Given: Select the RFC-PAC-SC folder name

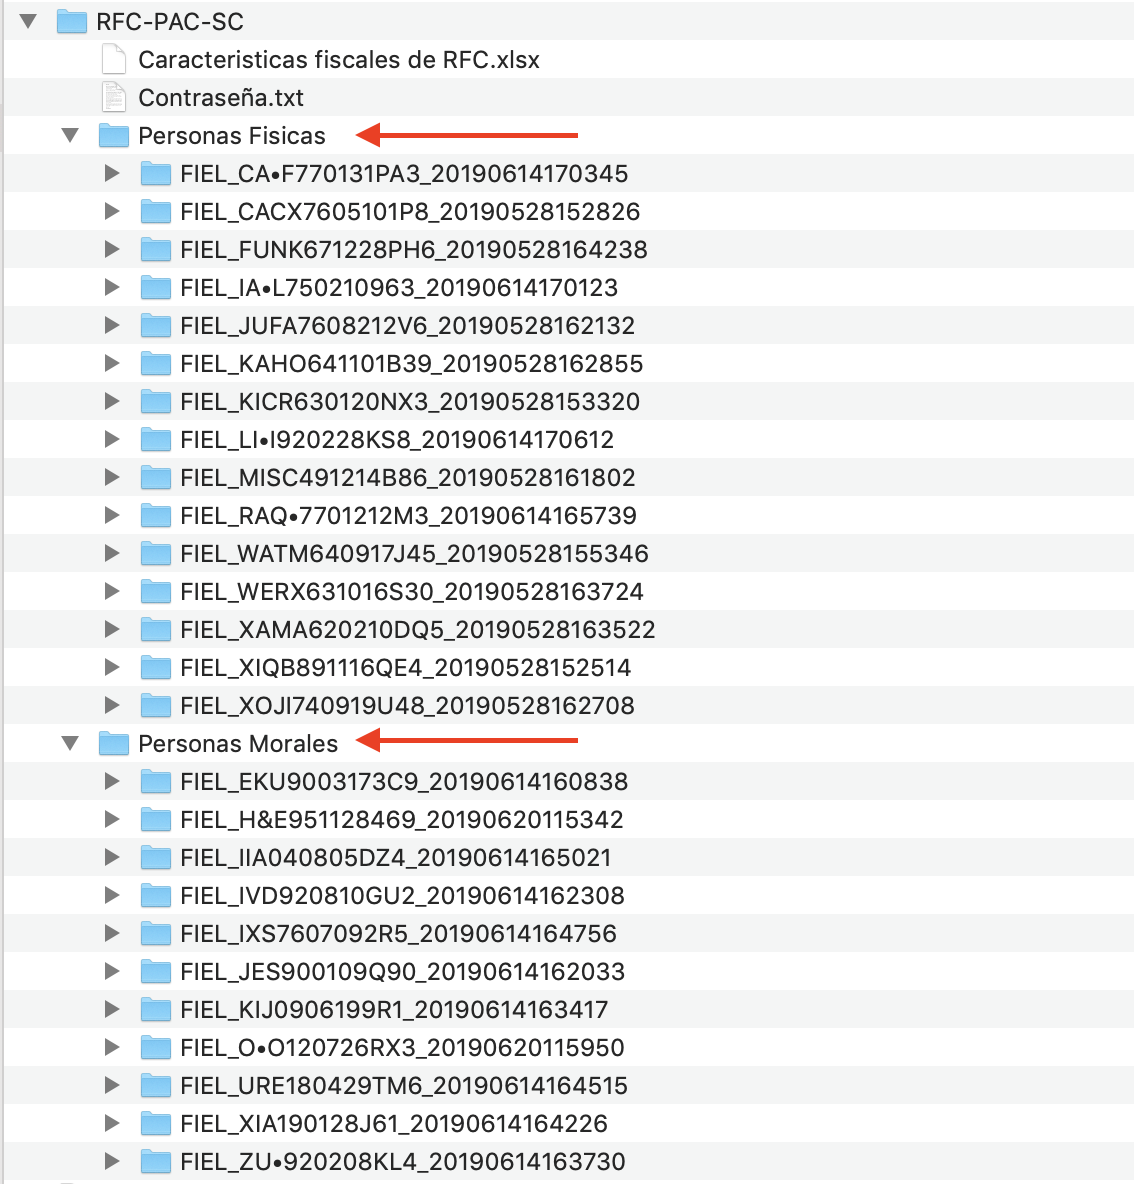Looking at the screenshot, I should (170, 22).
